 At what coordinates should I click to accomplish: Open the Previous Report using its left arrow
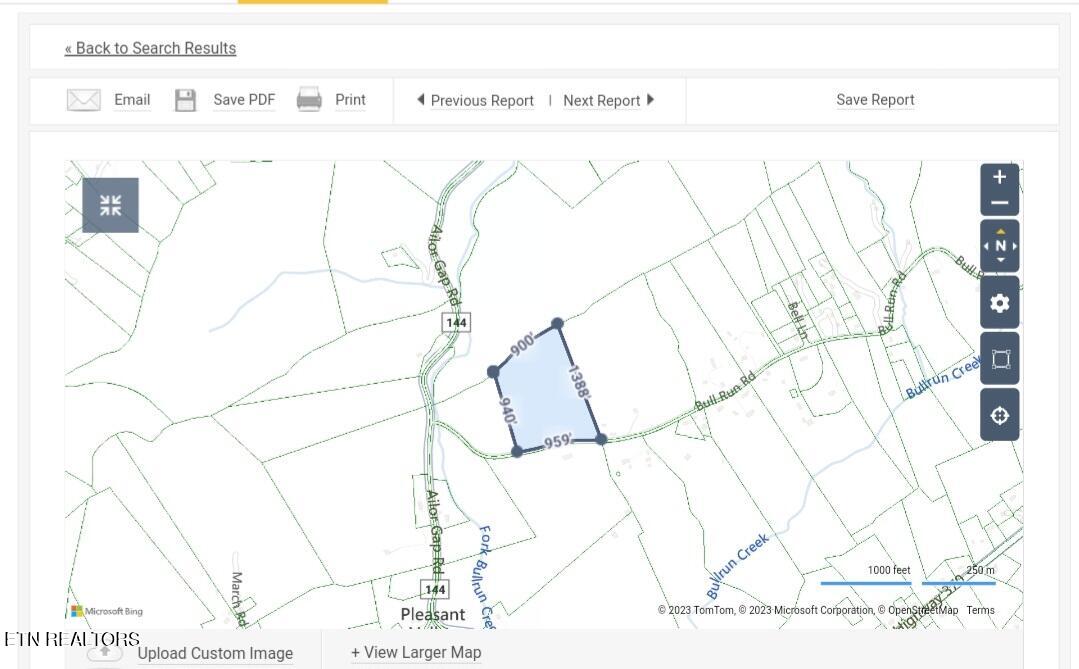click(421, 100)
